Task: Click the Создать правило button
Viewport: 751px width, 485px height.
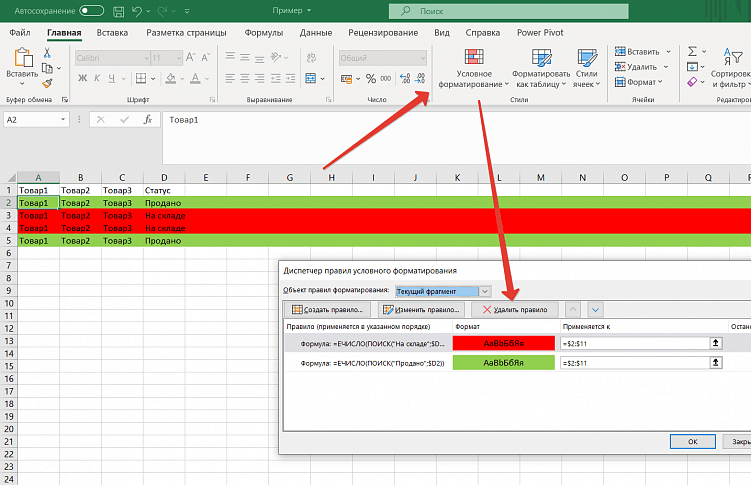Action: 328,311
